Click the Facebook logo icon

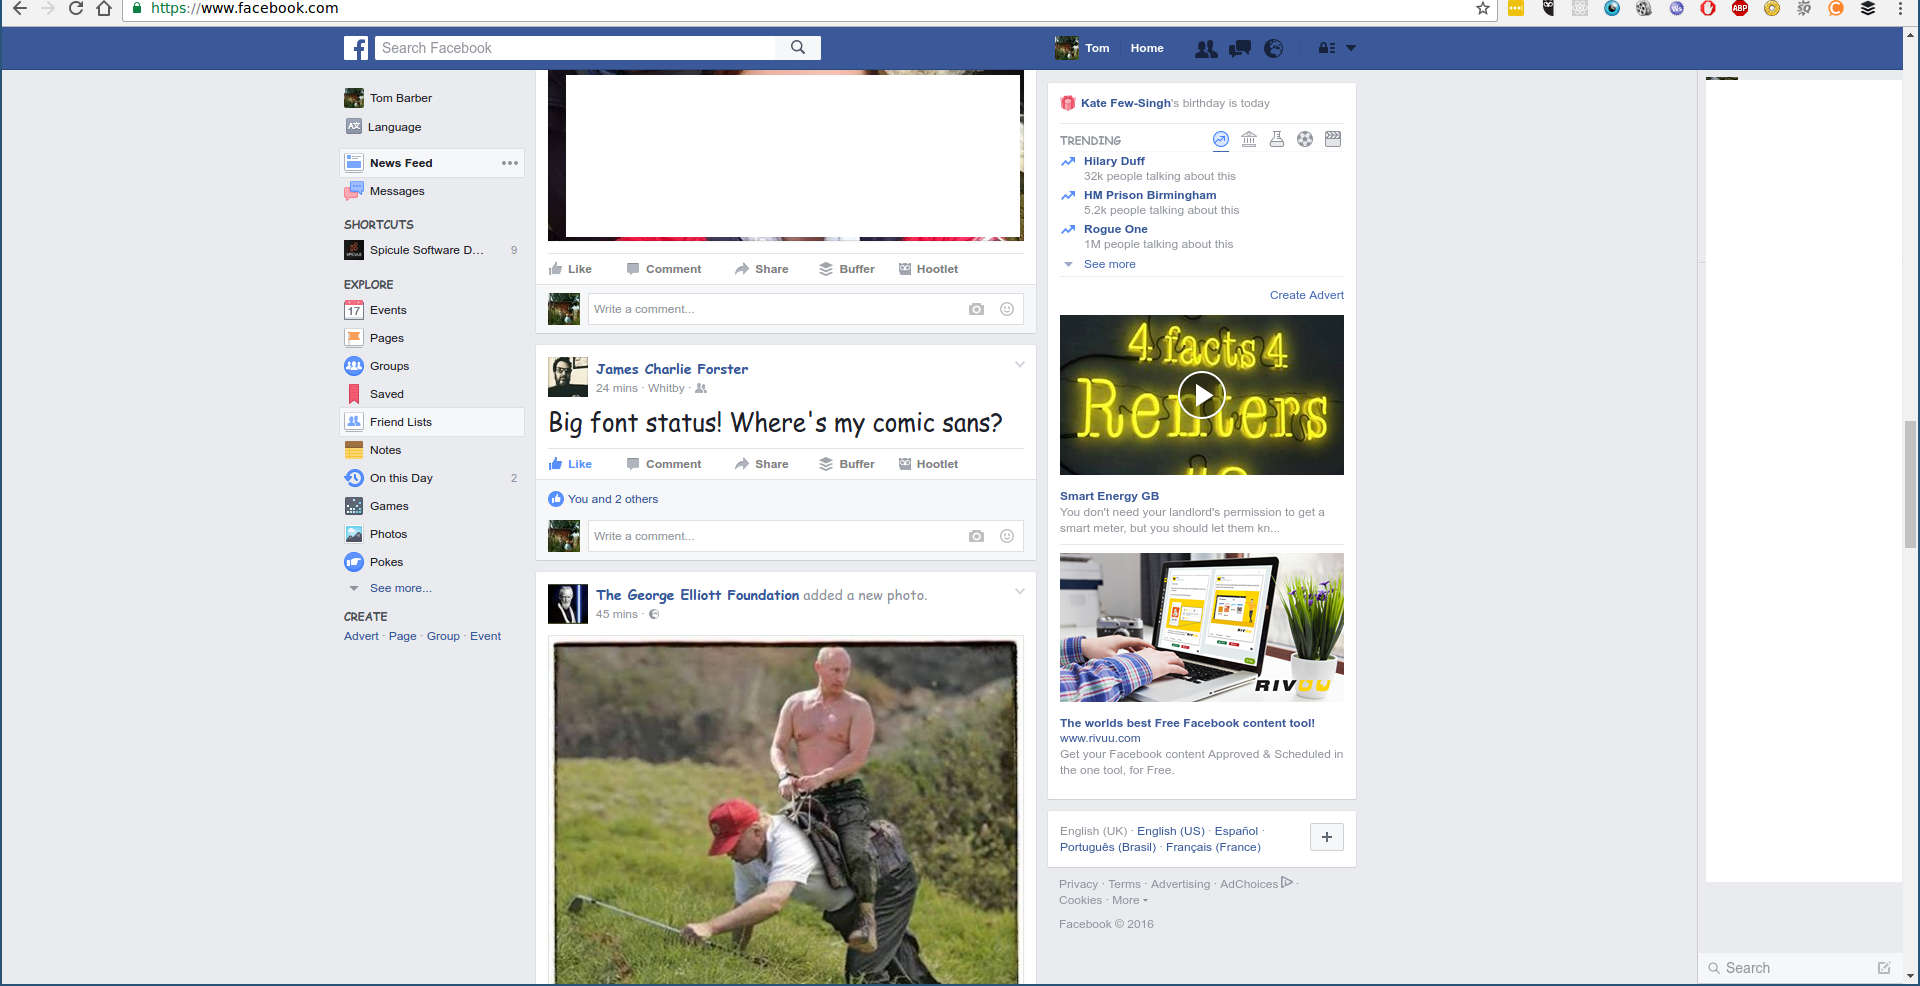tap(356, 48)
